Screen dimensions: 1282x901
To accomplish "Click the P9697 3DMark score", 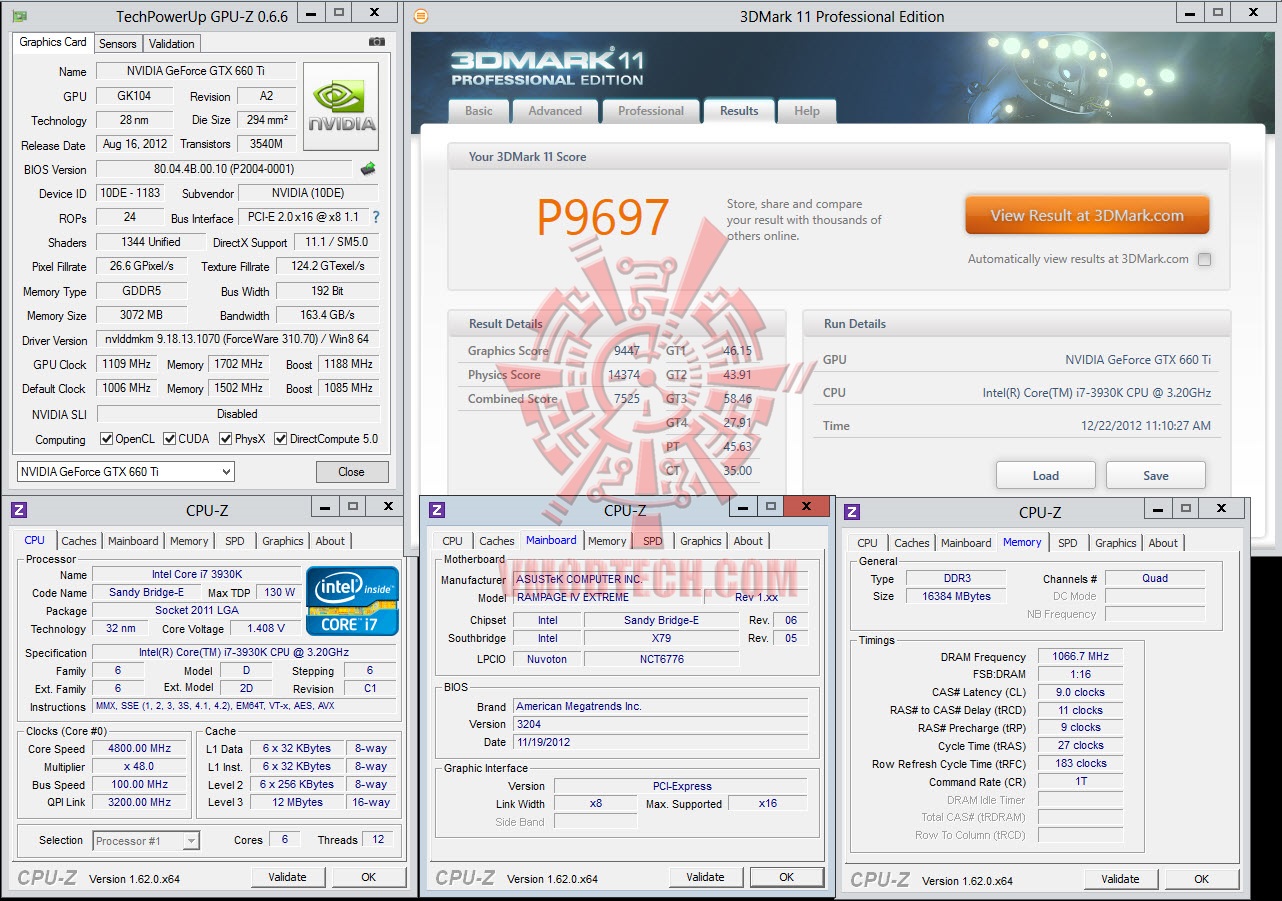I will tap(602, 217).
